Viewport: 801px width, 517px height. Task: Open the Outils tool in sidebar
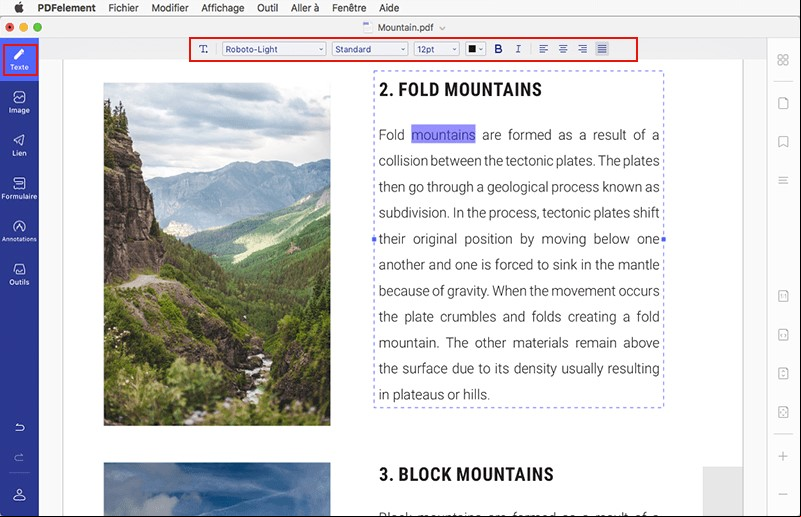point(19,274)
